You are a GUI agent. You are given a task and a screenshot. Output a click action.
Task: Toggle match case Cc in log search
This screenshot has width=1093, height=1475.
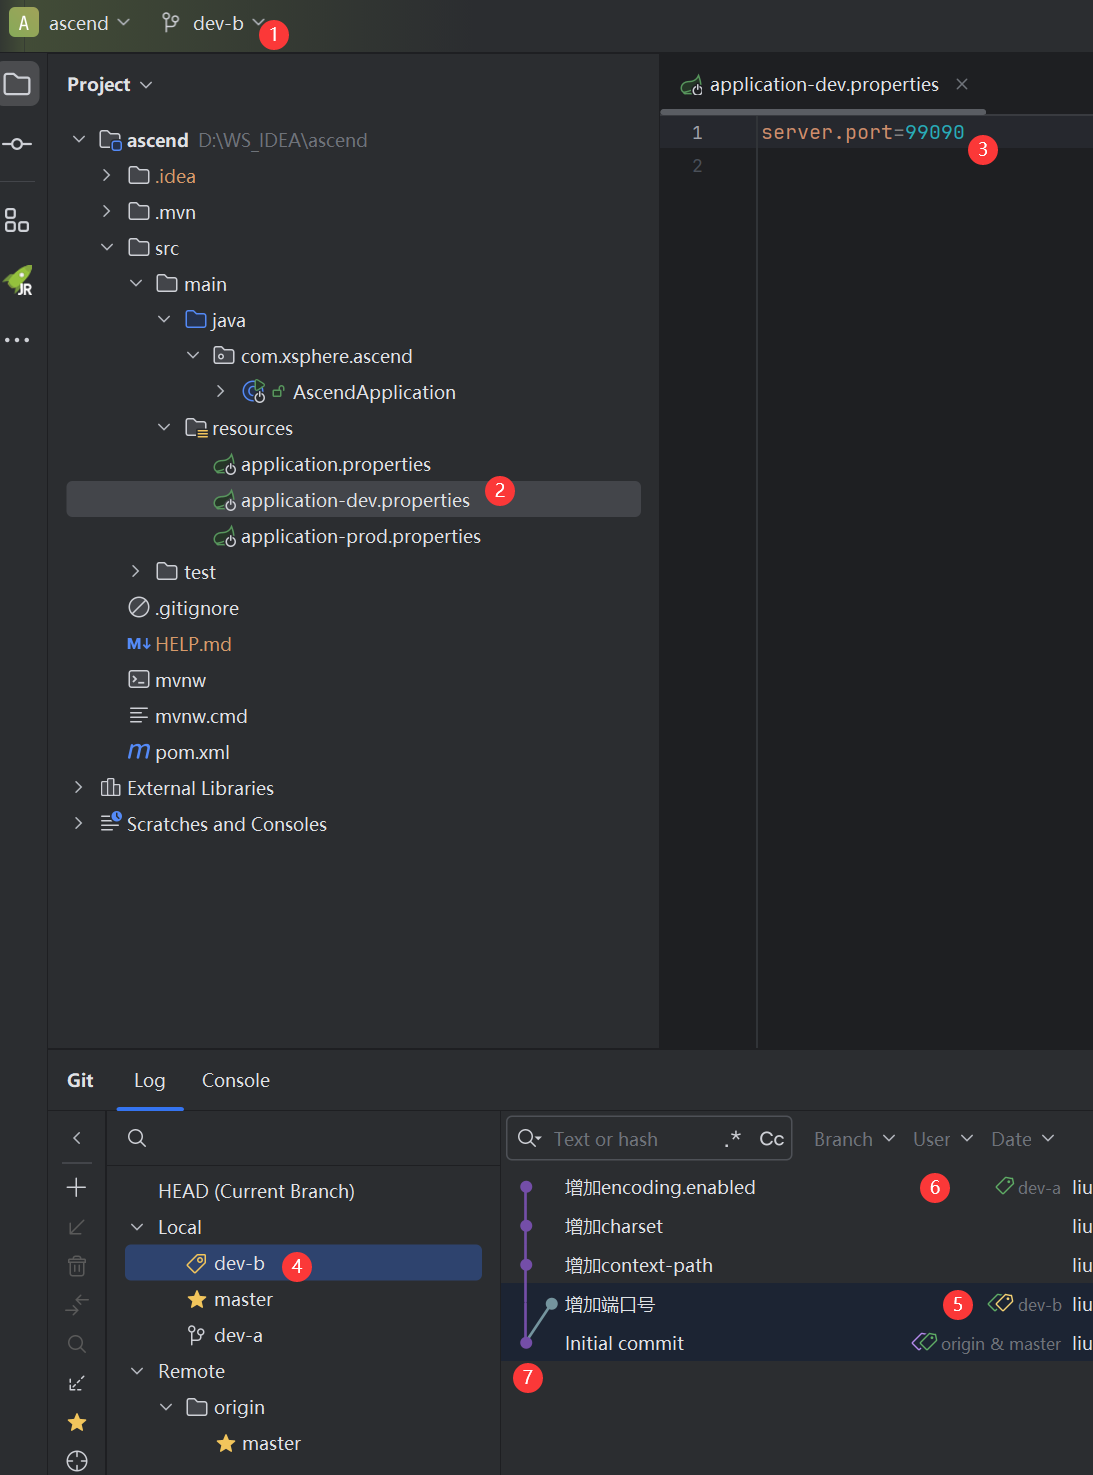(771, 1139)
